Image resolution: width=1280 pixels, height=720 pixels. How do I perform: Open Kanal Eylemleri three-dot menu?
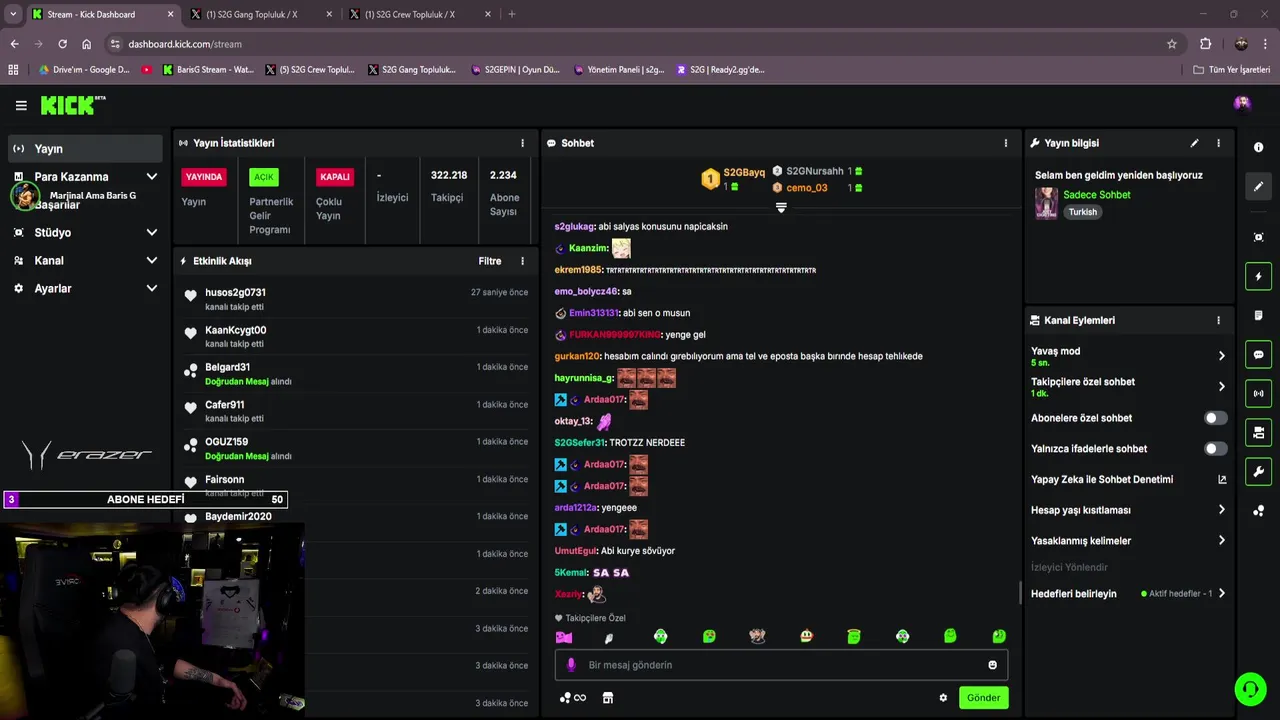1218,320
